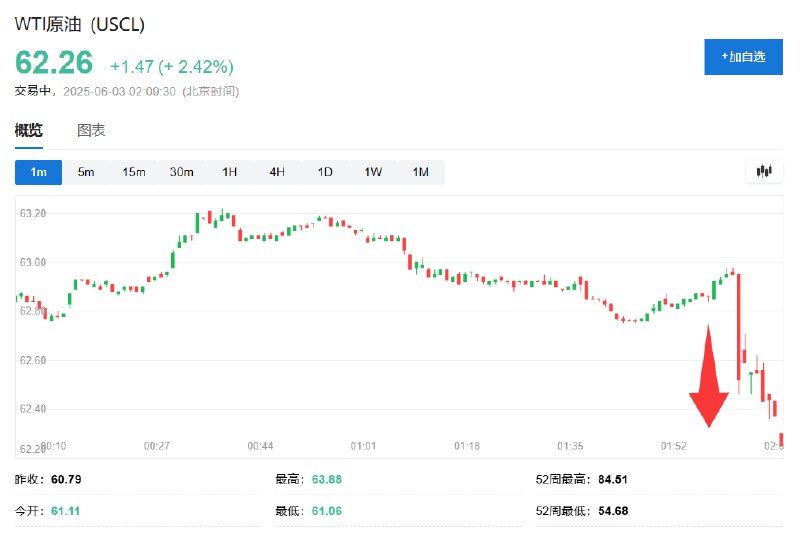Click 昨收 value 60.79

tap(66, 479)
